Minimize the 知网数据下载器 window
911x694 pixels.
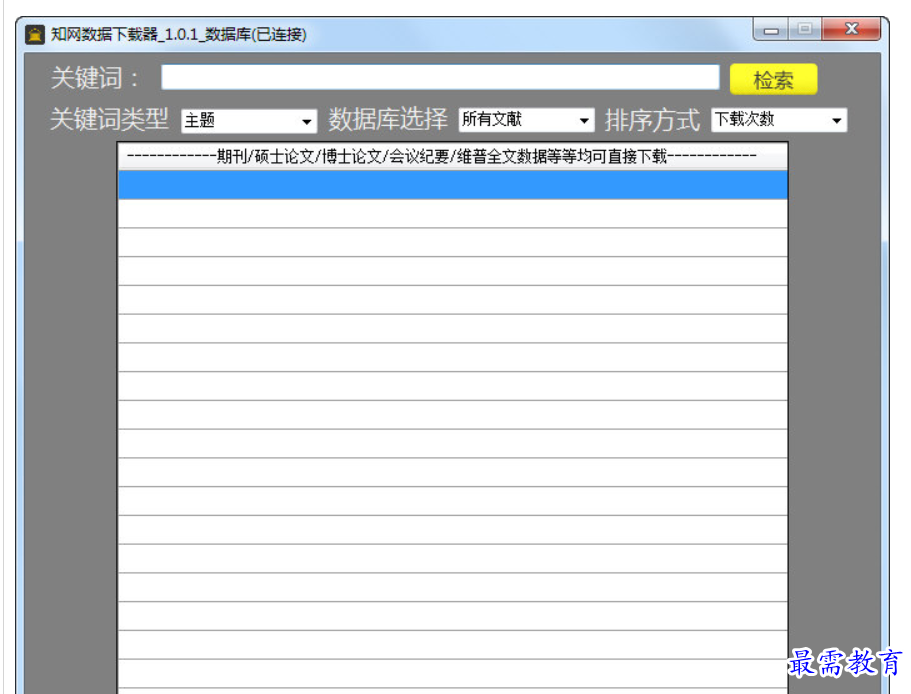771,29
